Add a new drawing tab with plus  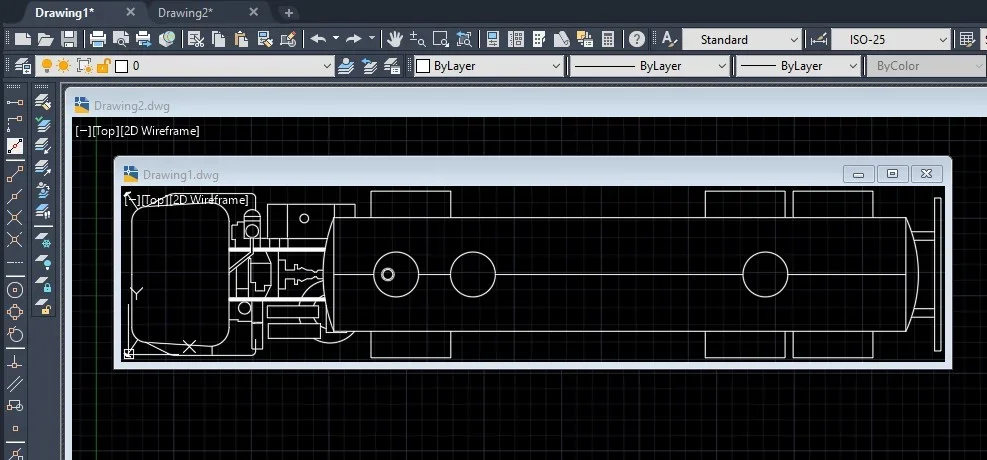[x=288, y=13]
